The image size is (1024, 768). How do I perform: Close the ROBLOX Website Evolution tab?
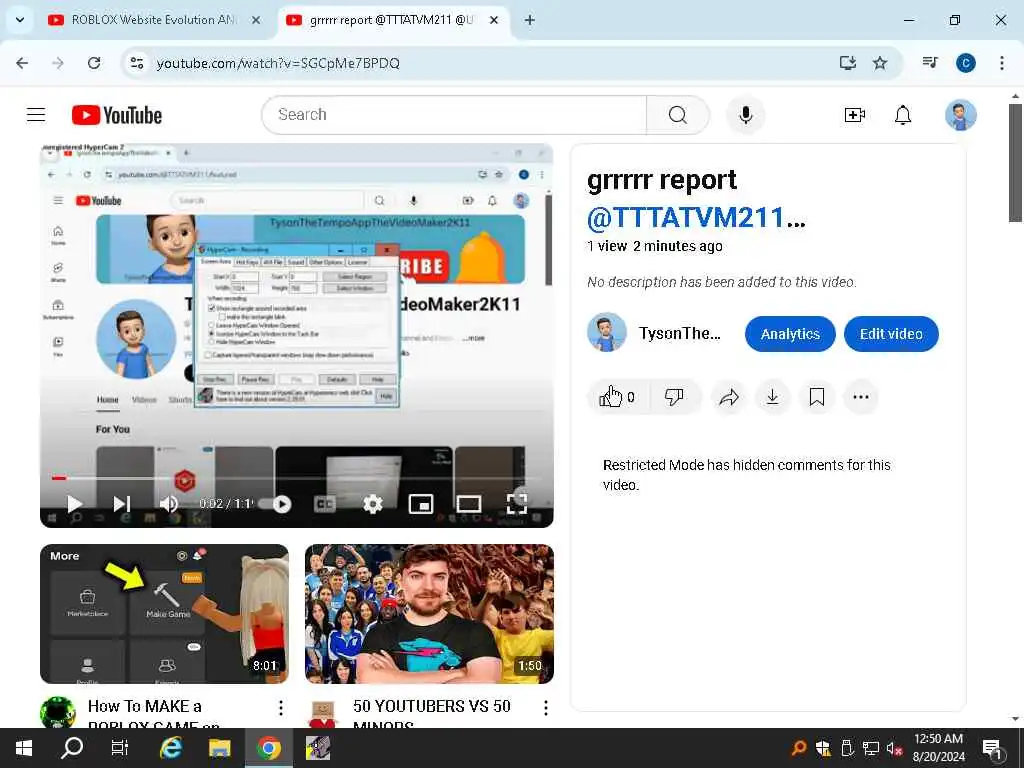click(256, 20)
